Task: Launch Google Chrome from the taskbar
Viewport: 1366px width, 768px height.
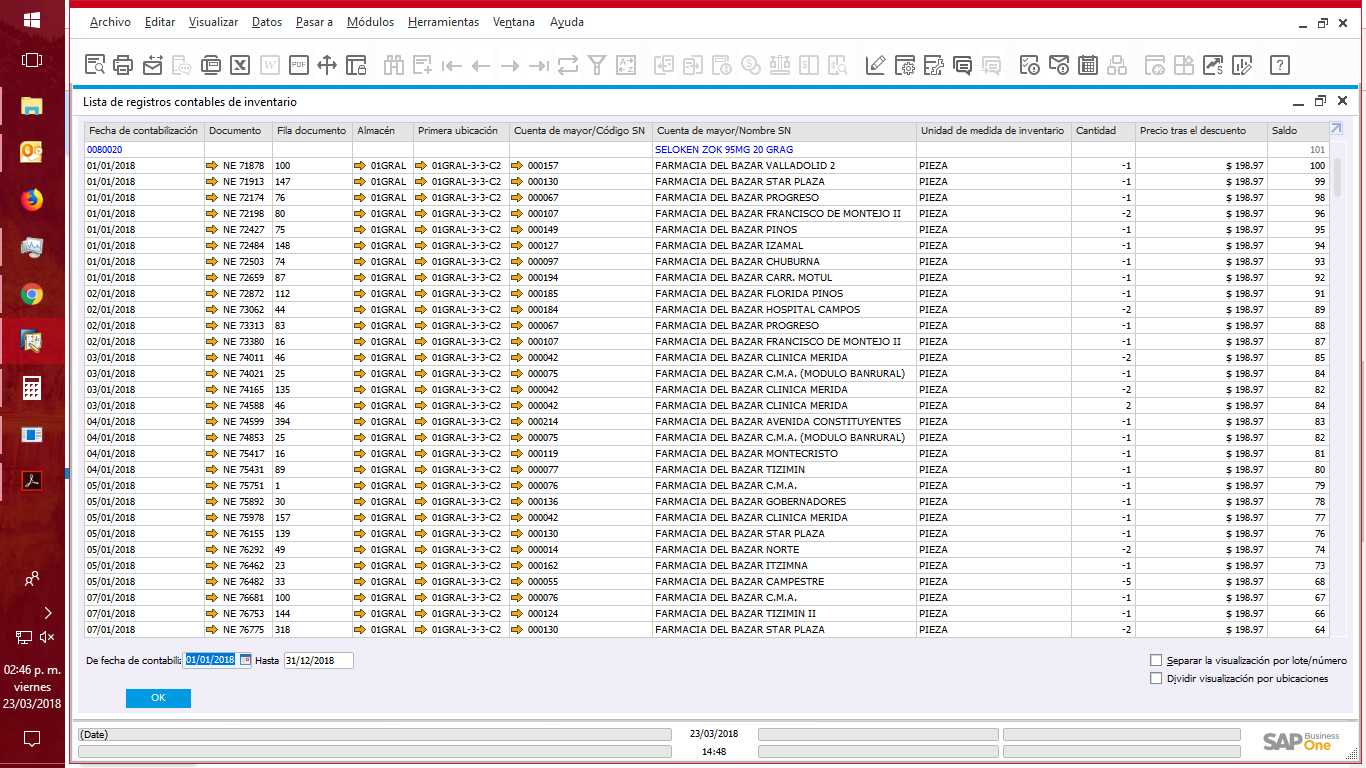Action: pos(32,294)
